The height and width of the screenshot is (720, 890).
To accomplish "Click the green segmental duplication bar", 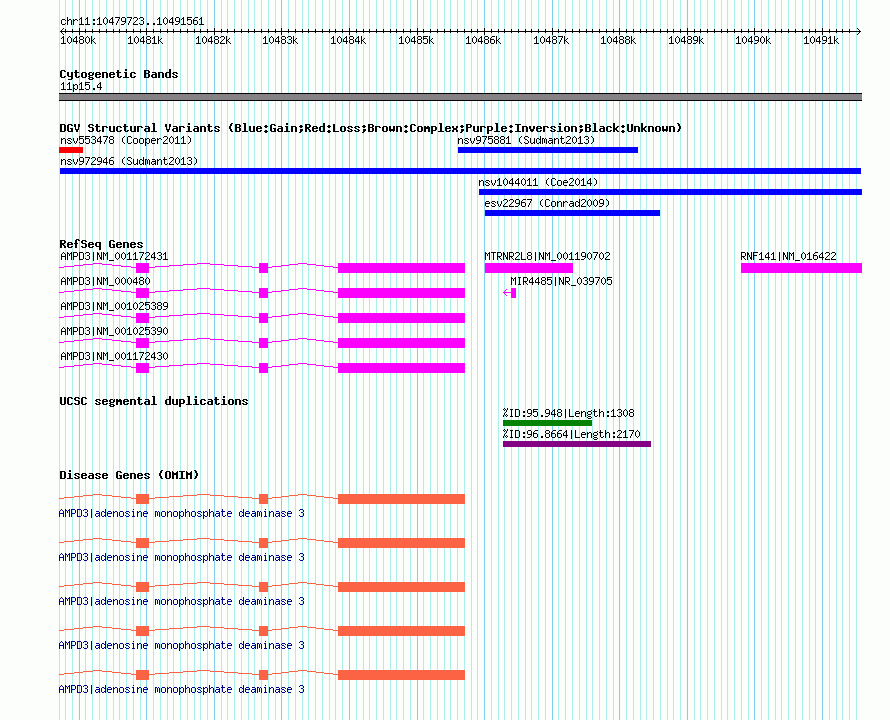I will click(x=547, y=423).
